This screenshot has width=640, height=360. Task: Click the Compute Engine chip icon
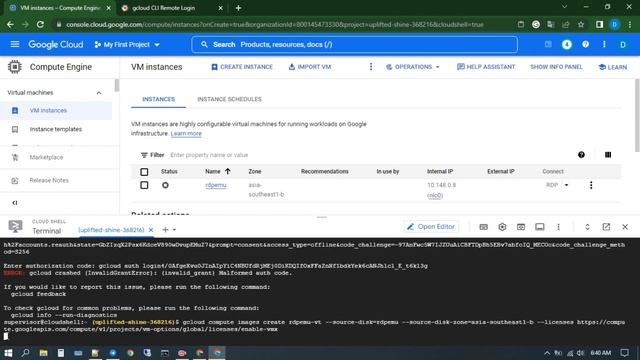15,67
